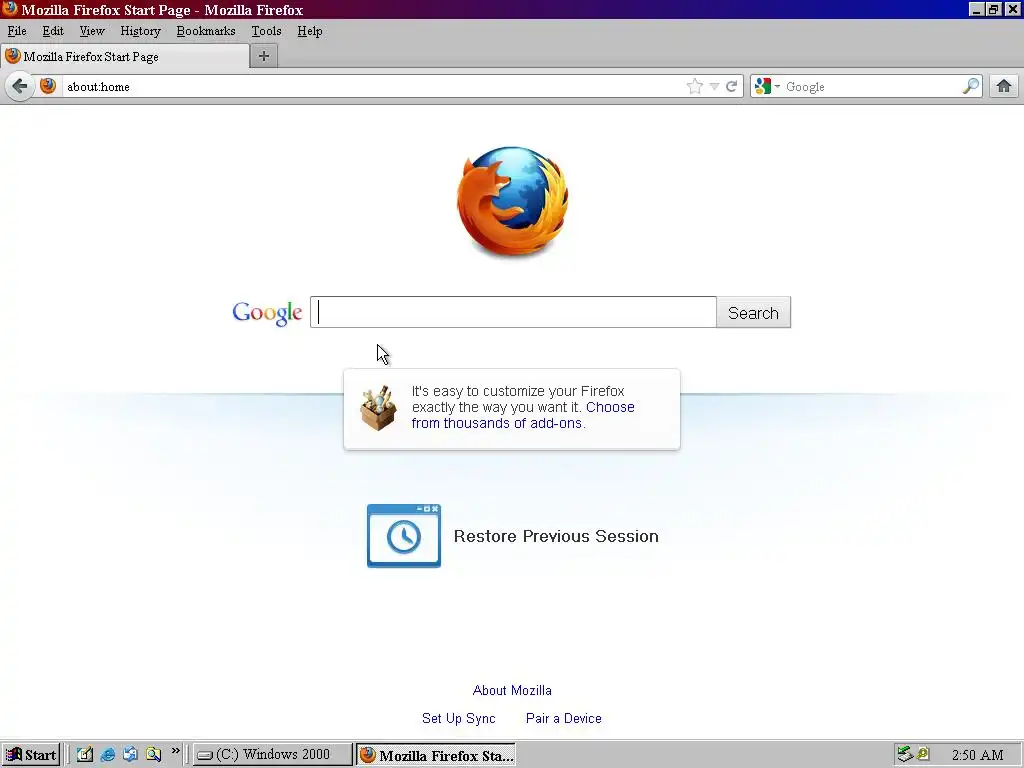Viewport: 1024px width, 768px height.
Task: Open the About Mozilla link
Action: click(x=512, y=690)
